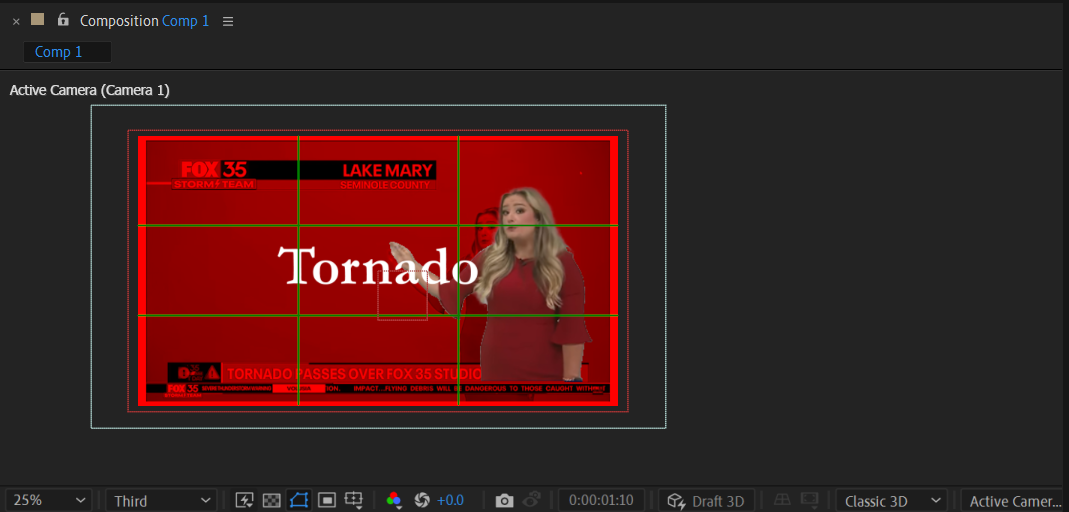1069x512 pixels.
Task: Toggle the panel lock icon
Action: point(63,20)
